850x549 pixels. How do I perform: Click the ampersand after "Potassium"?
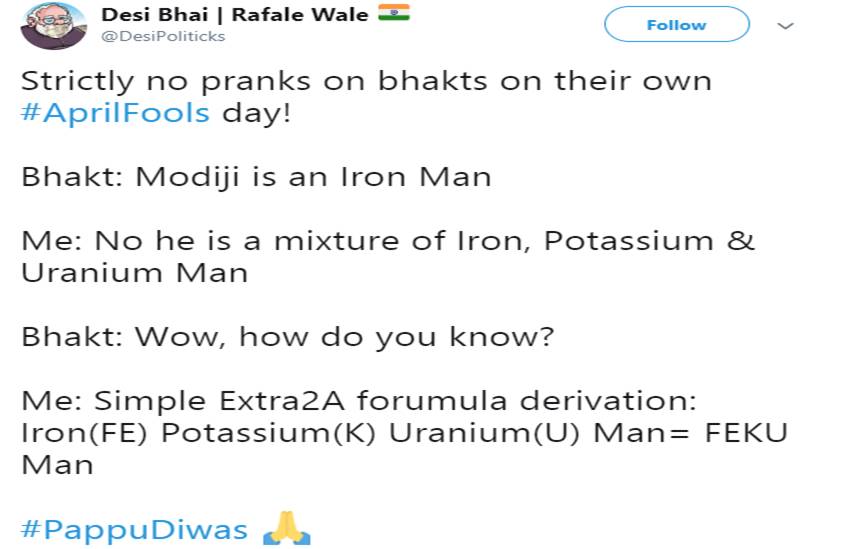pyautogui.click(x=741, y=241)
